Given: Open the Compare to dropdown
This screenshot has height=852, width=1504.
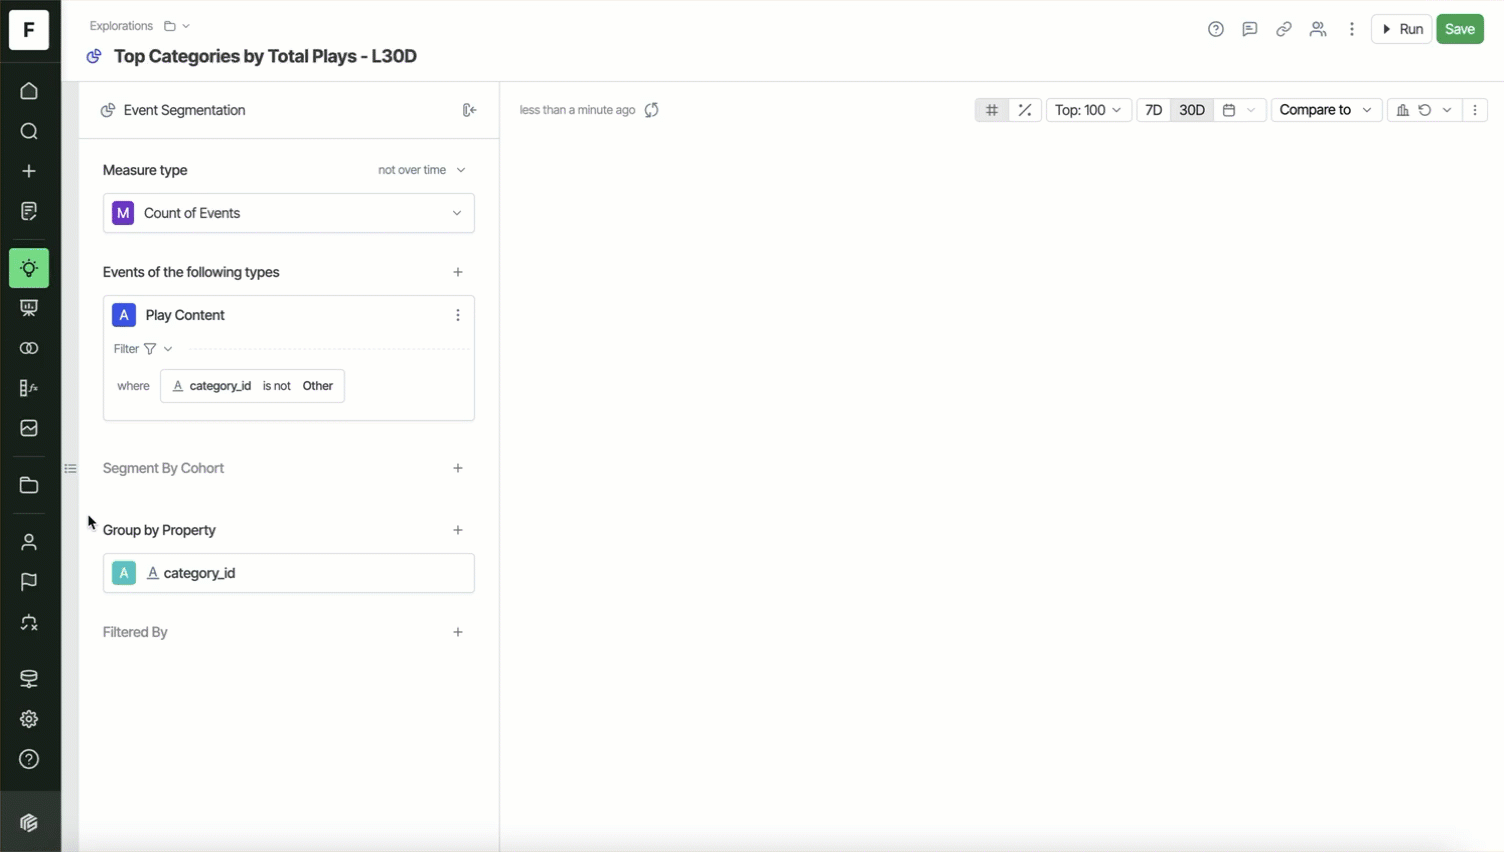Looking at the screenshot, I should pyautogui.click(x=1326, y=110).
